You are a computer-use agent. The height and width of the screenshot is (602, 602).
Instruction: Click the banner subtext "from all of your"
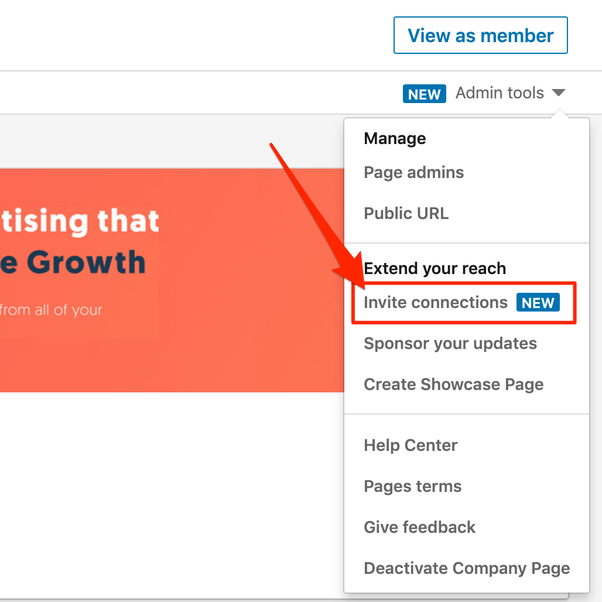(x=51, y=310)
